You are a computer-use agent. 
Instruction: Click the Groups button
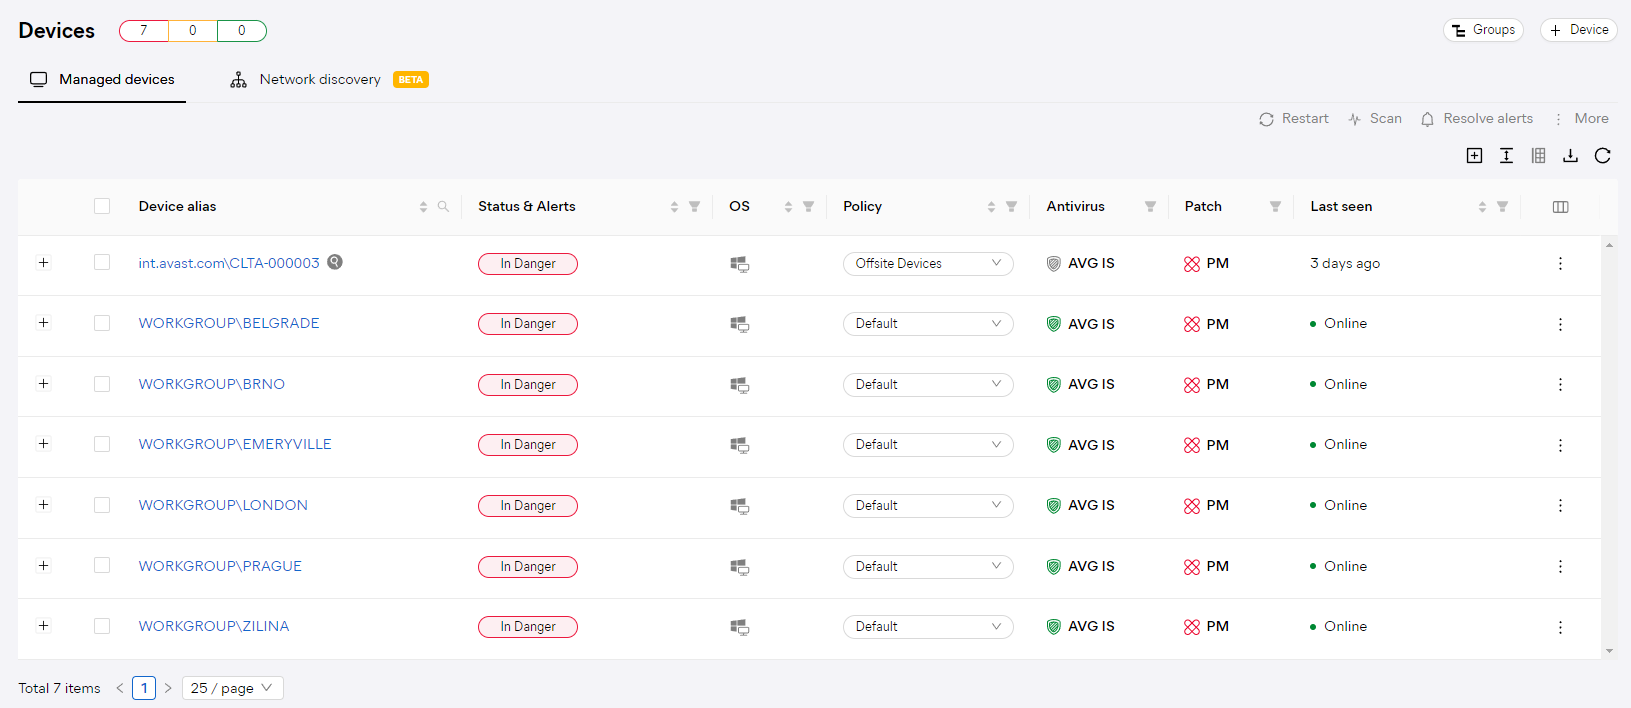click(x=1483, y=30)
